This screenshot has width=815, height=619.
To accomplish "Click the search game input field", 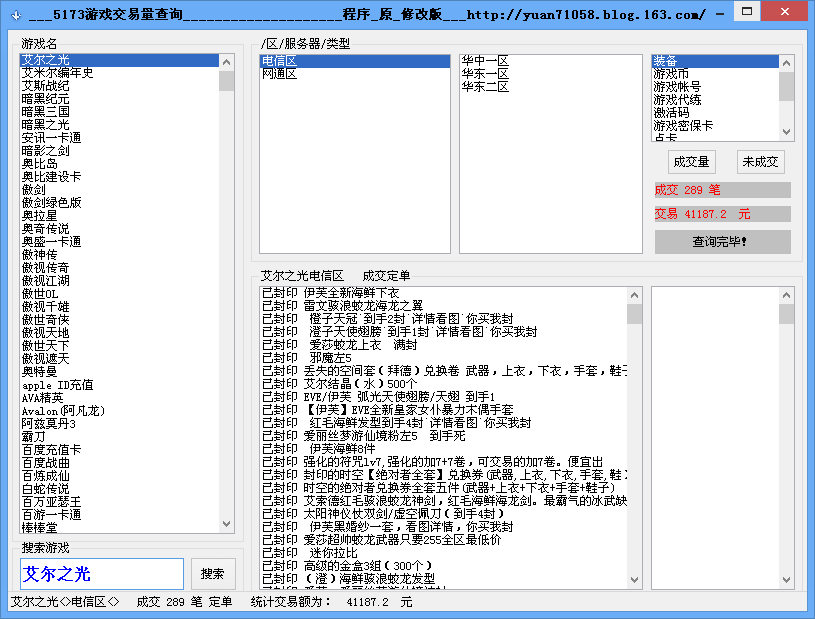I will [102, 574].
